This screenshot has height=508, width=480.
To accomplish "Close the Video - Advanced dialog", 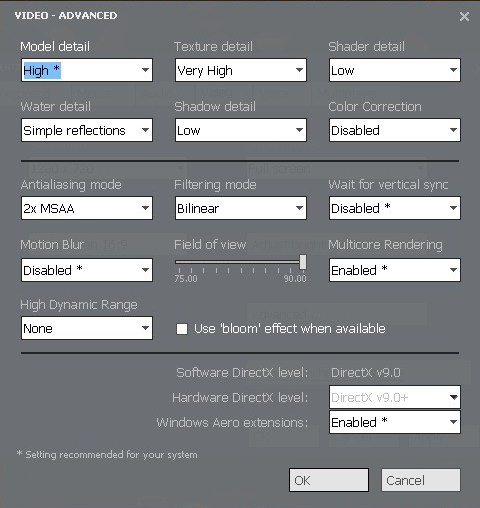I will [x=464, y=16].
